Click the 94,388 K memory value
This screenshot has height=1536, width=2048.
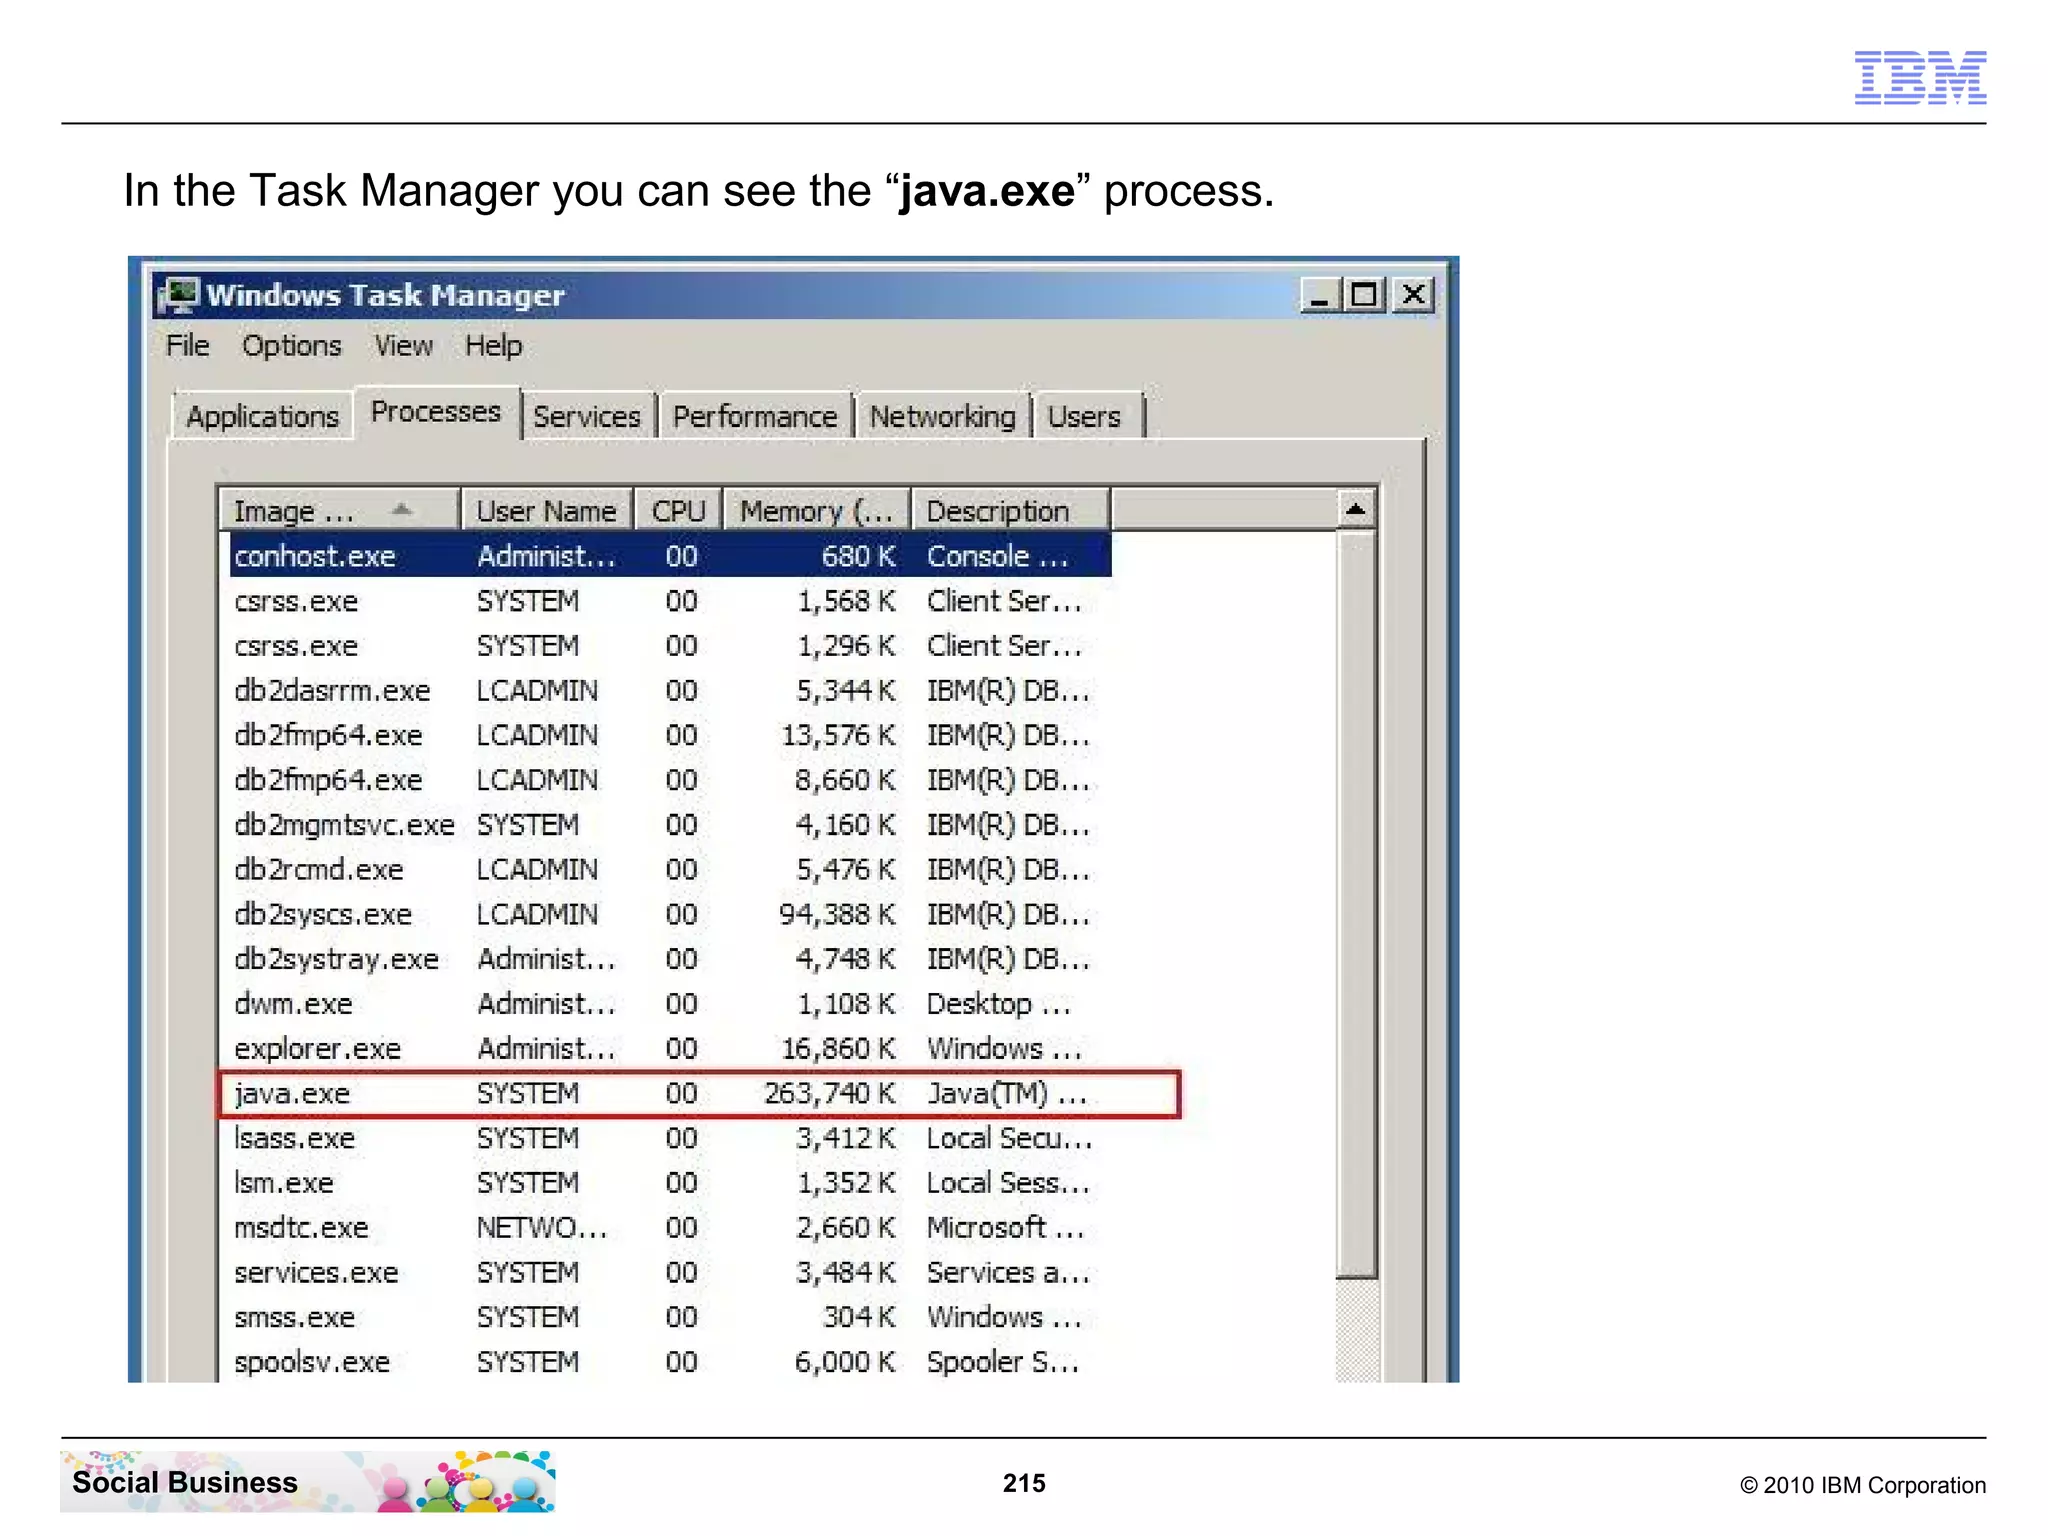[x=837, y=915]
